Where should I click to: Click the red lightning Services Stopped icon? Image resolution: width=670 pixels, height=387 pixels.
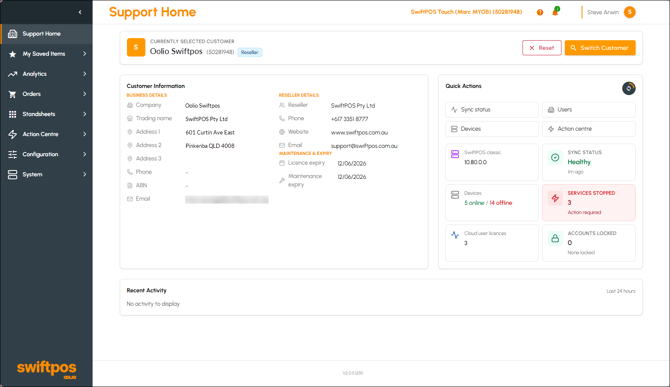click(555, 198)
